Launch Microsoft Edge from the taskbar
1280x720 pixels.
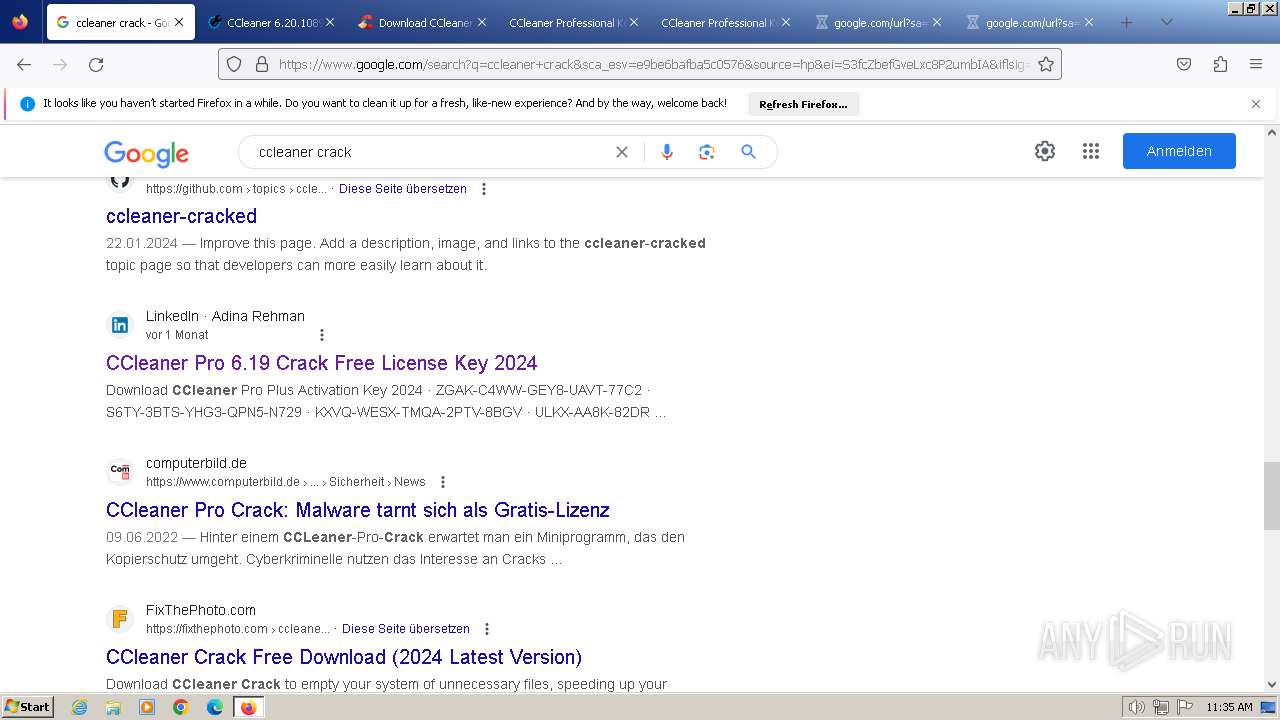pyautogui.click(x=214, y=707)
